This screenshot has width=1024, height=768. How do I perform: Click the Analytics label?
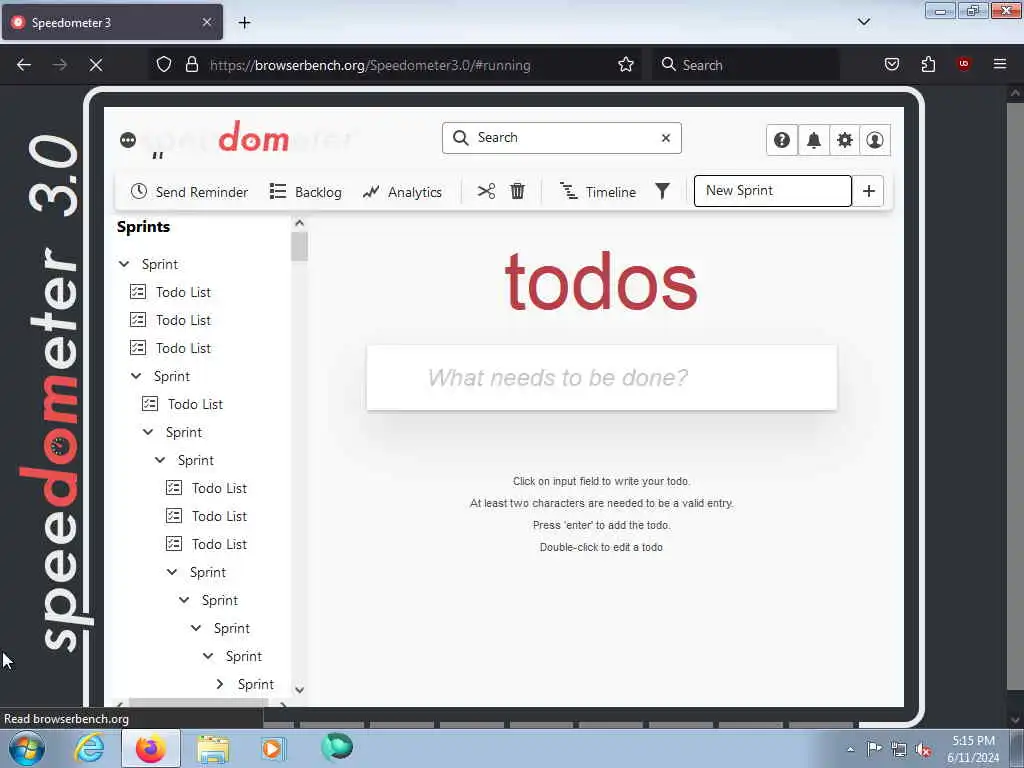tap(415, 192)
